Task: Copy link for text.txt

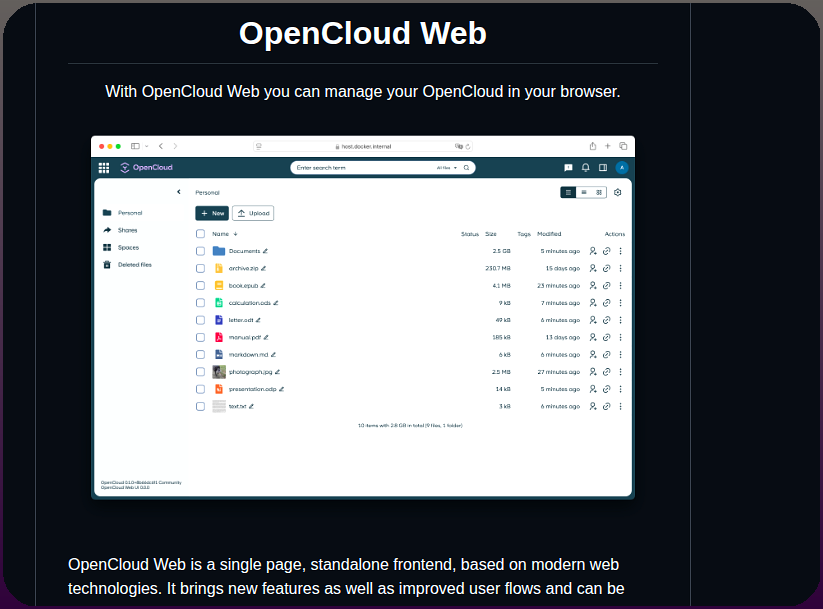Action: pos(607,406)
